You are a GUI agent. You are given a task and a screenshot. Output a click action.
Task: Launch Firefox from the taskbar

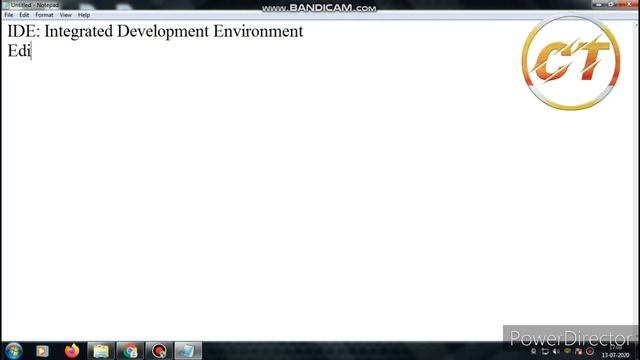pos(72,351)
